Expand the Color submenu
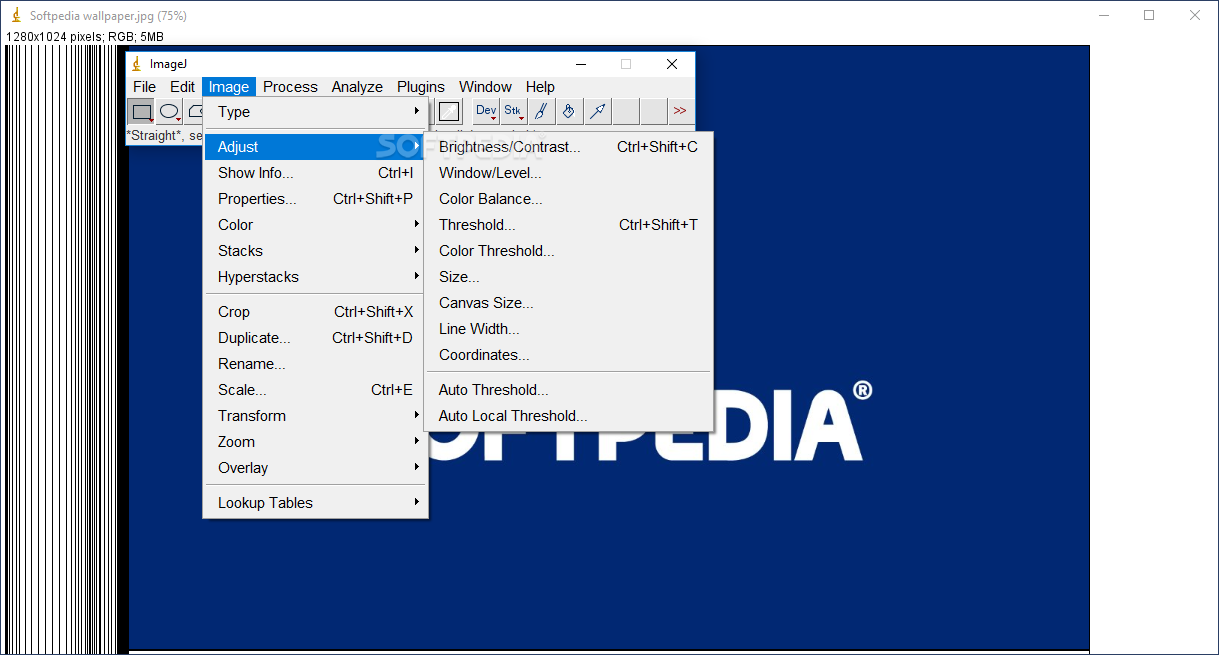1219x655 pixels. pyautogui.click(x=316, y=225)
